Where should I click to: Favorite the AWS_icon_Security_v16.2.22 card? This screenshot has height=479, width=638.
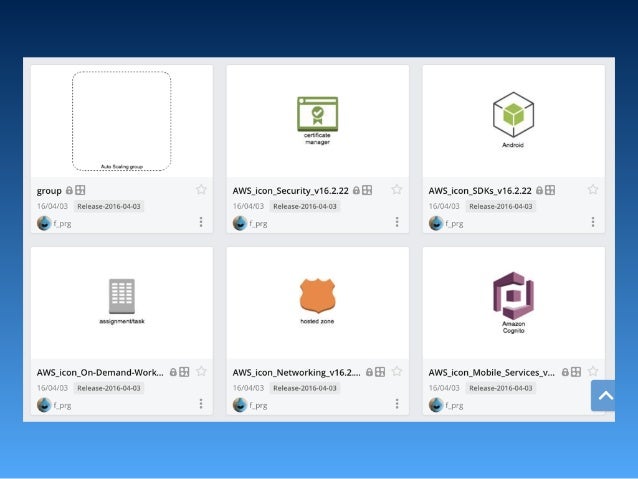click(397, 190)
